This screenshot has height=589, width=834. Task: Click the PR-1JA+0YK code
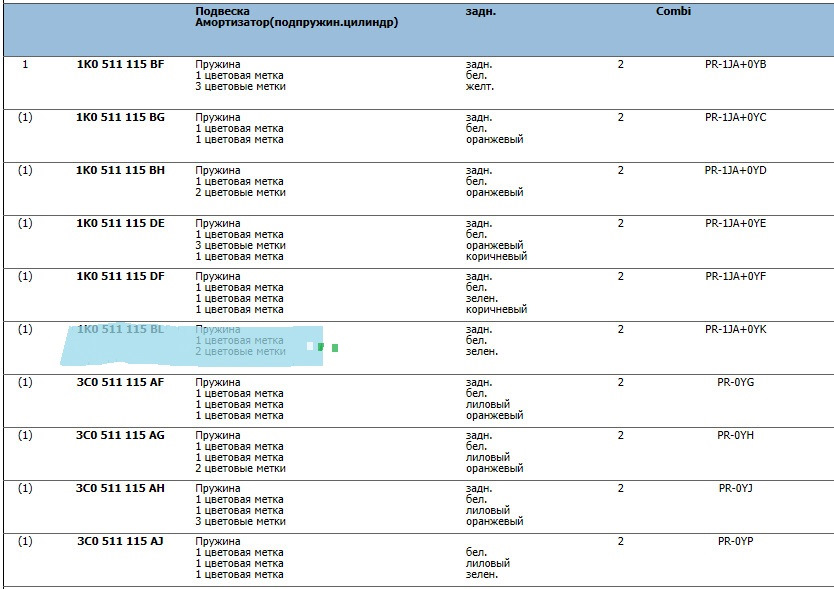736,329
